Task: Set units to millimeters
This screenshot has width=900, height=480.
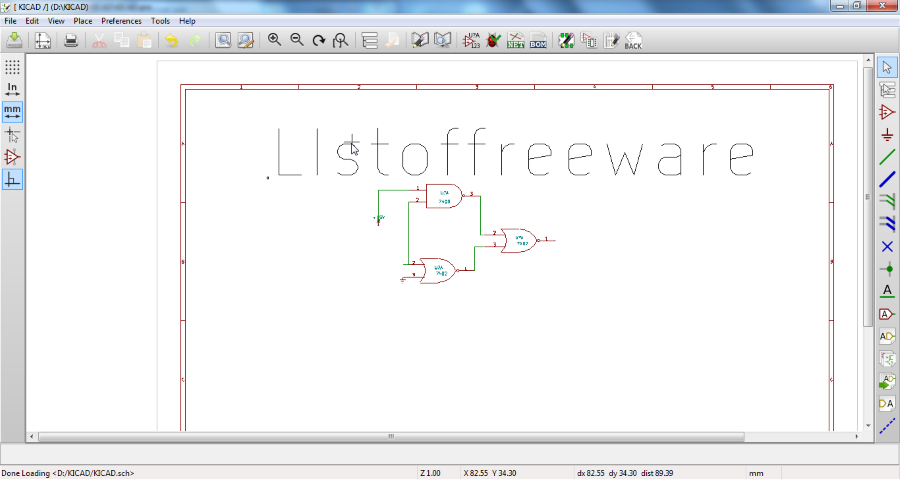Action: (12, 111)
